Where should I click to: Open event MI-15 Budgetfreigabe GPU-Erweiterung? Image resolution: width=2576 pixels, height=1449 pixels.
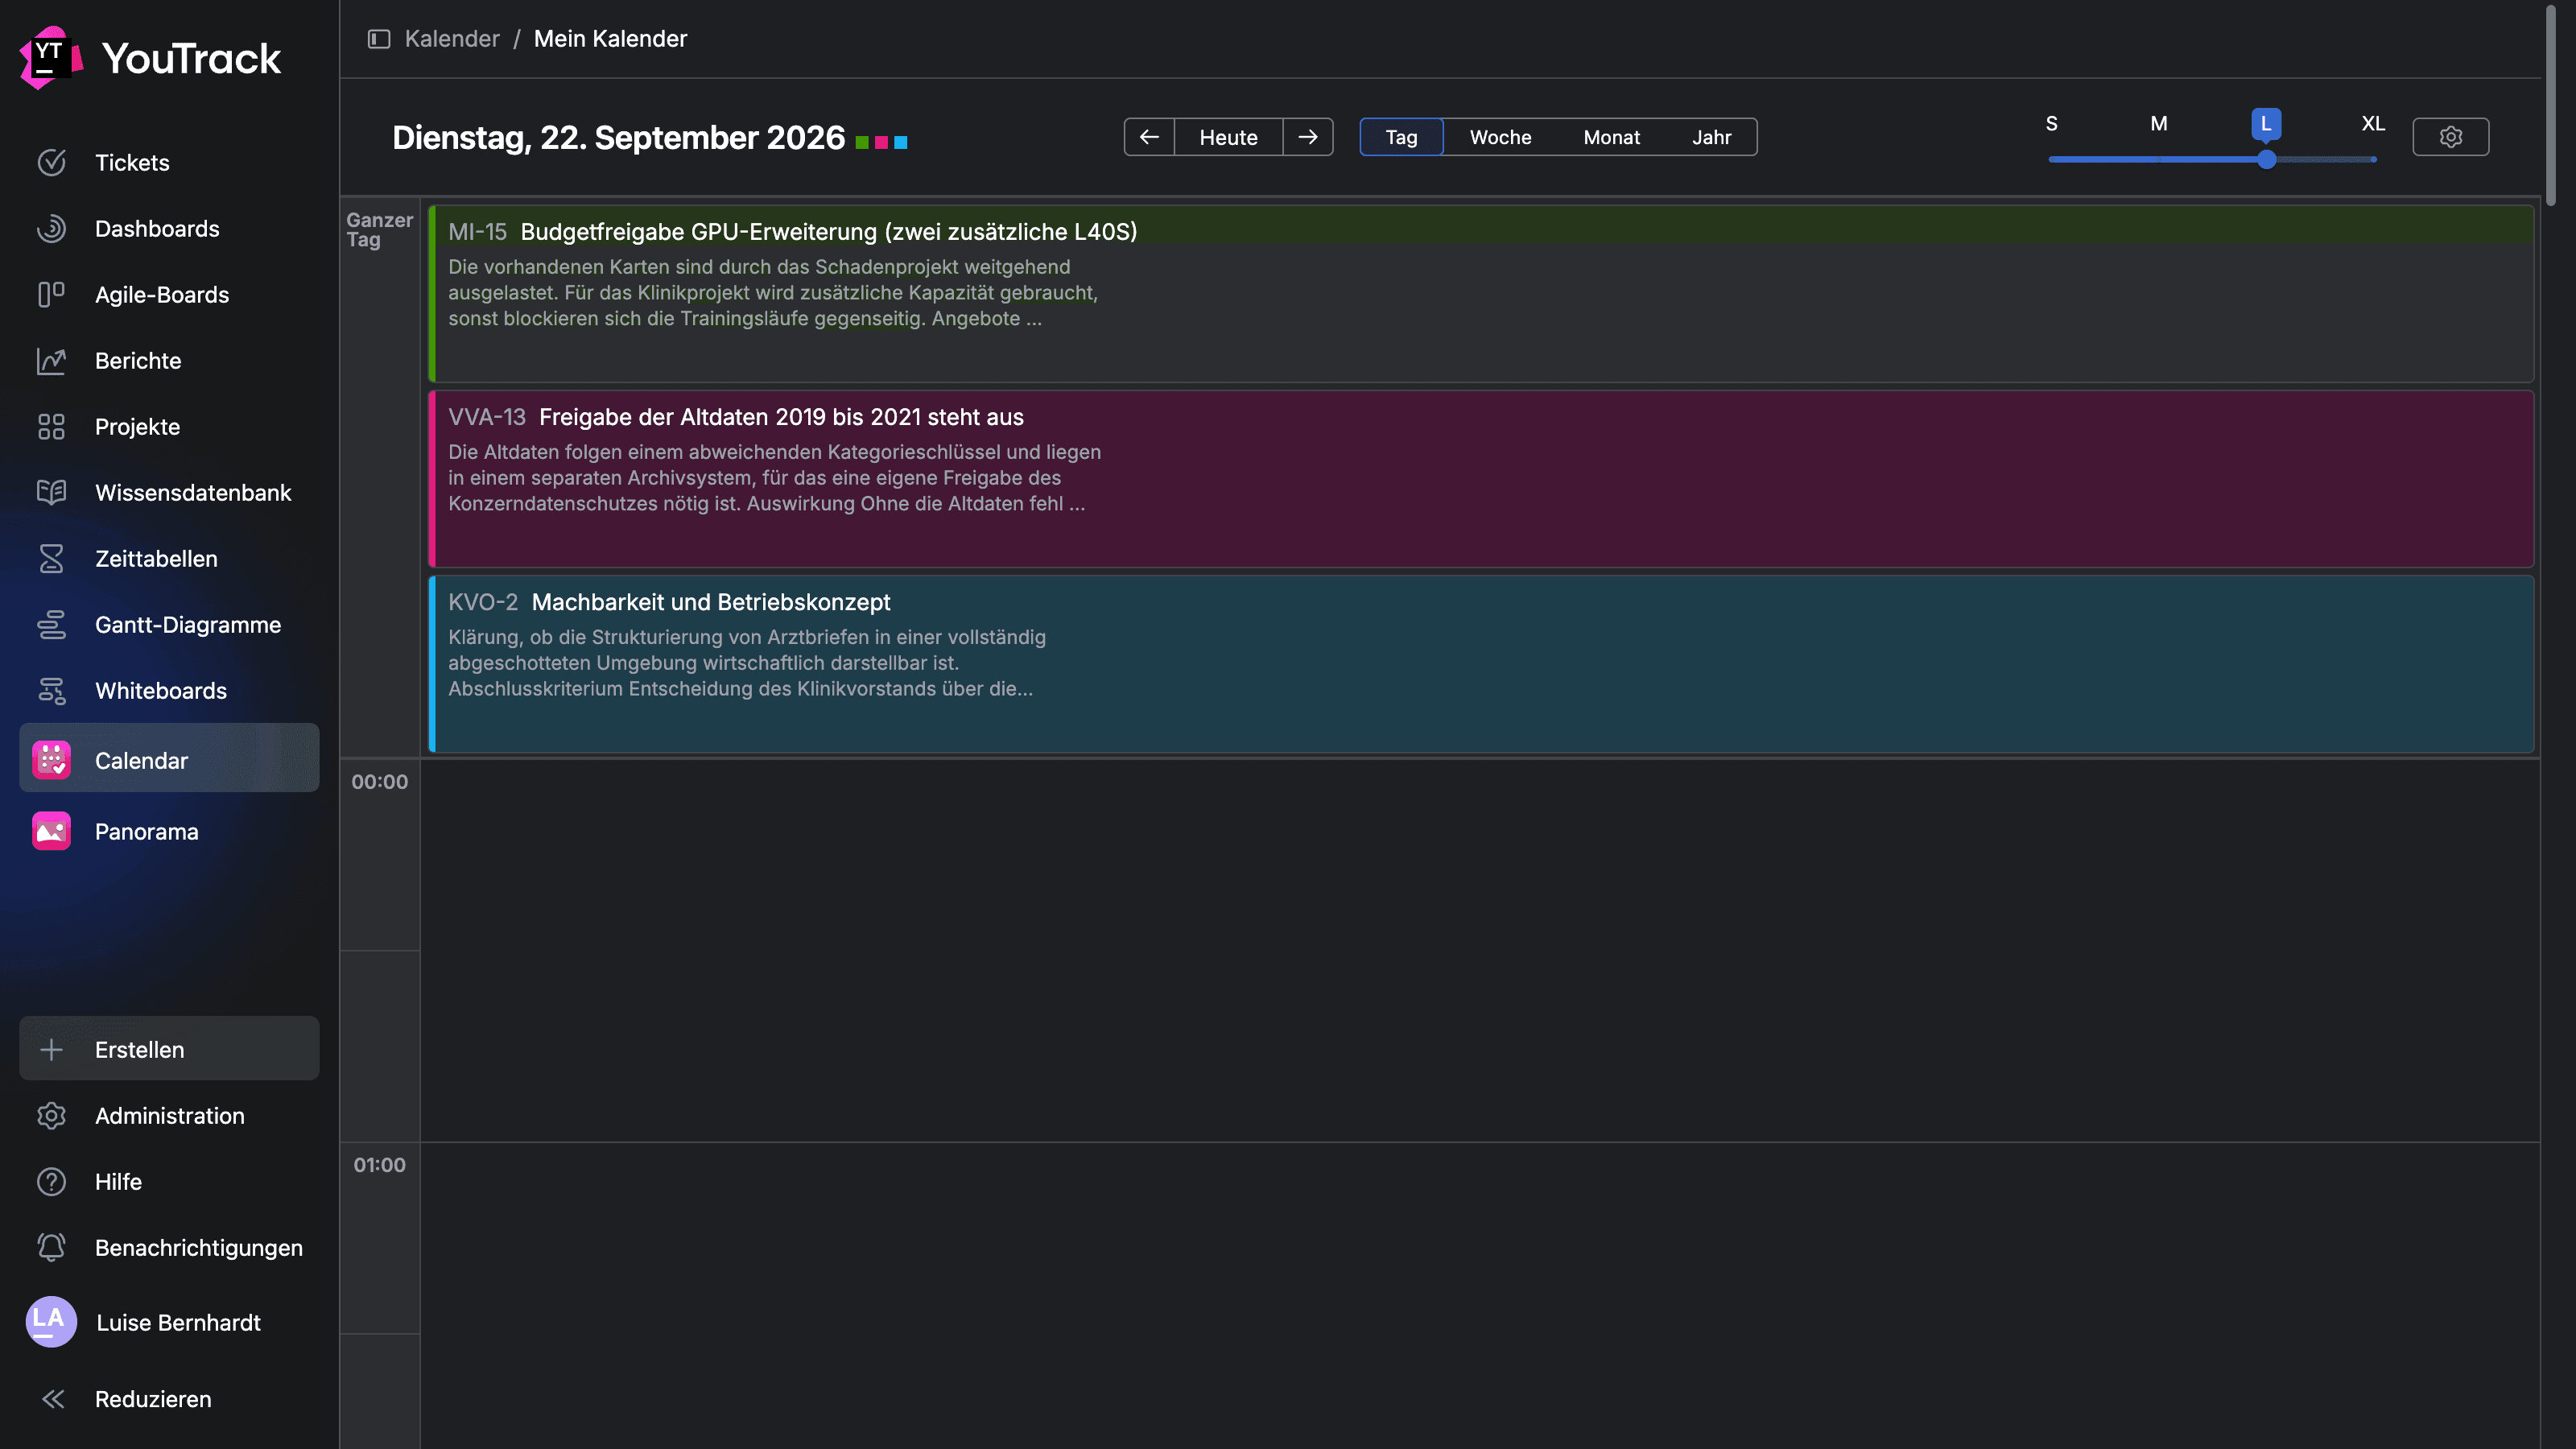(x=1480, y=293)
